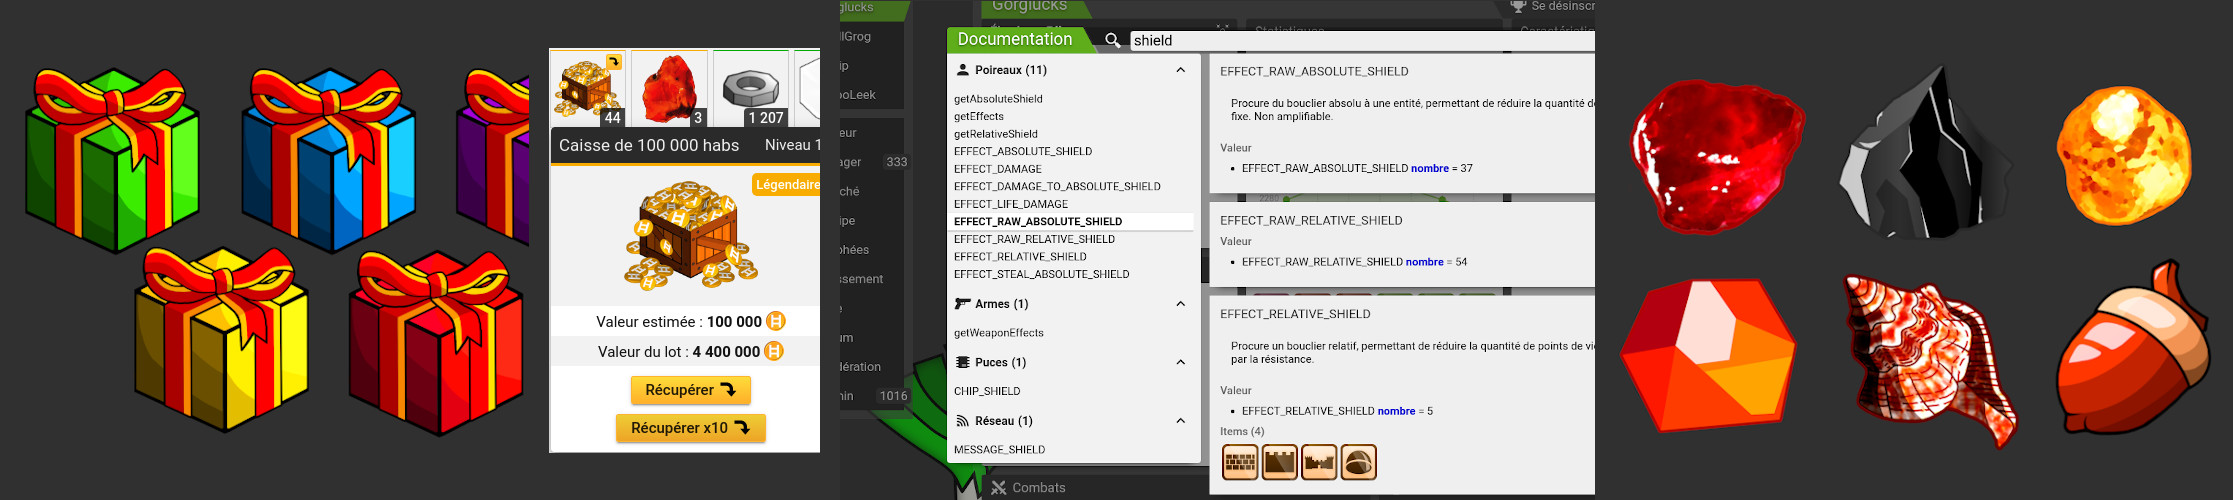Screen dimensions: 2233x500
Task: Select the metal nut inventory item
Action: (751, 89)
